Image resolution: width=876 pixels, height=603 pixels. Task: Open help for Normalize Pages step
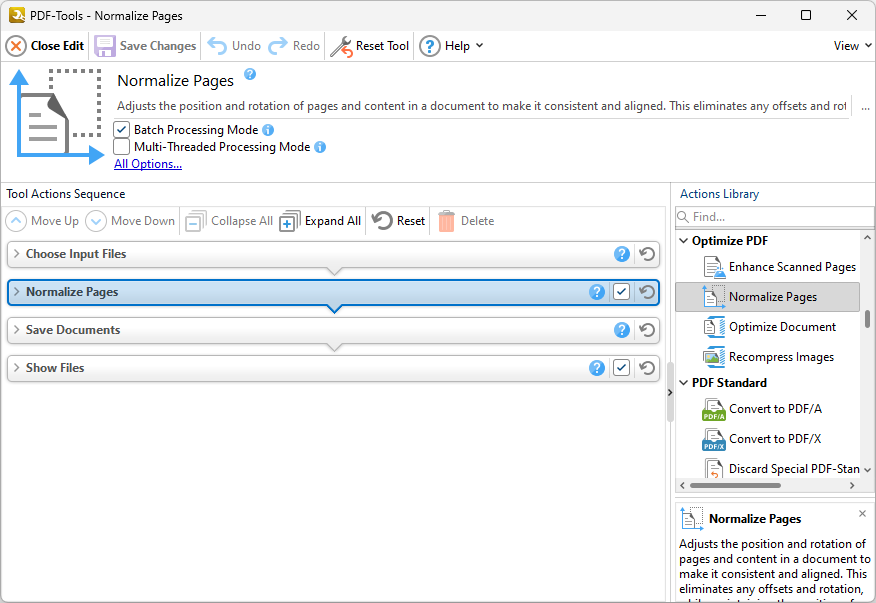[x=597, y=292]
